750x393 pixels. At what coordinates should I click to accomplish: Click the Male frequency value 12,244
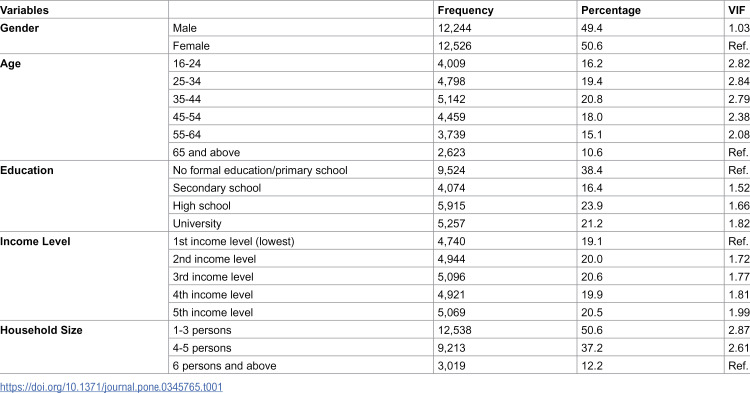coord(454,28)
